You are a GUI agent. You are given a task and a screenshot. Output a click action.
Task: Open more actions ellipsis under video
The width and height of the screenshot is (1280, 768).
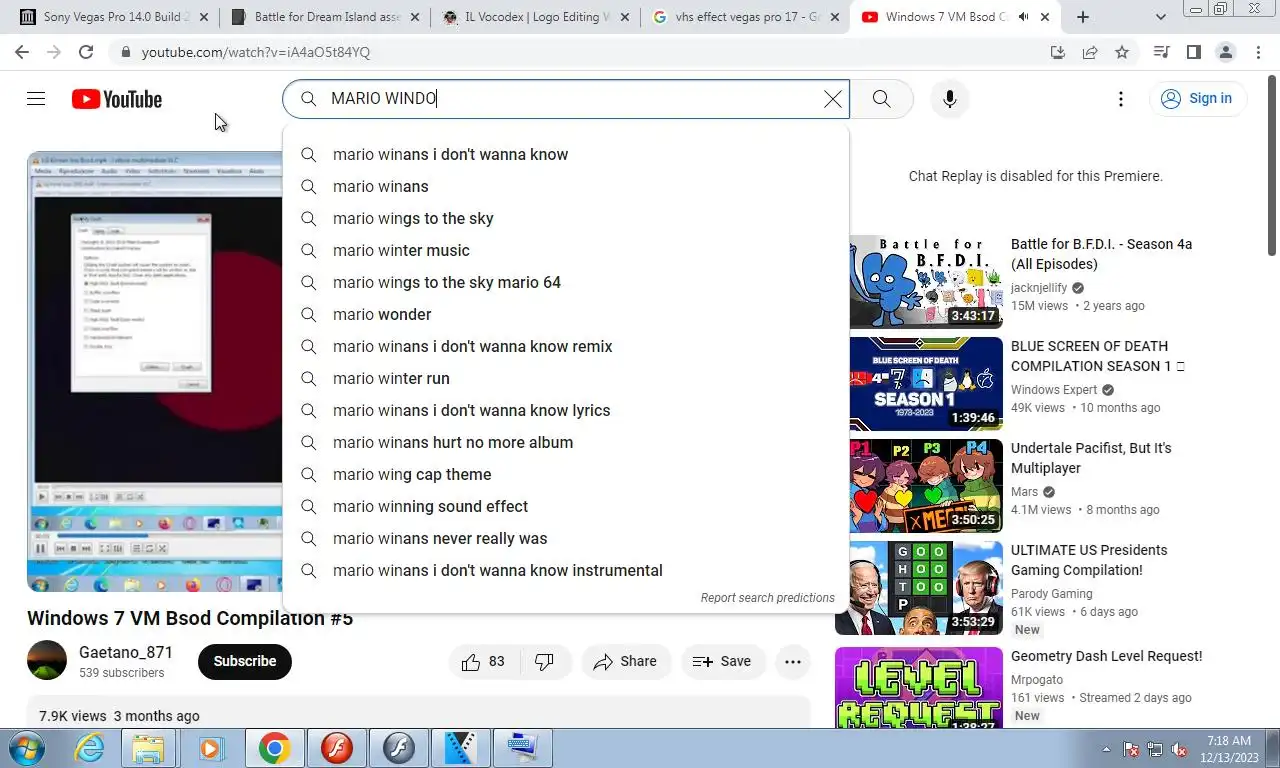(793, 661)
